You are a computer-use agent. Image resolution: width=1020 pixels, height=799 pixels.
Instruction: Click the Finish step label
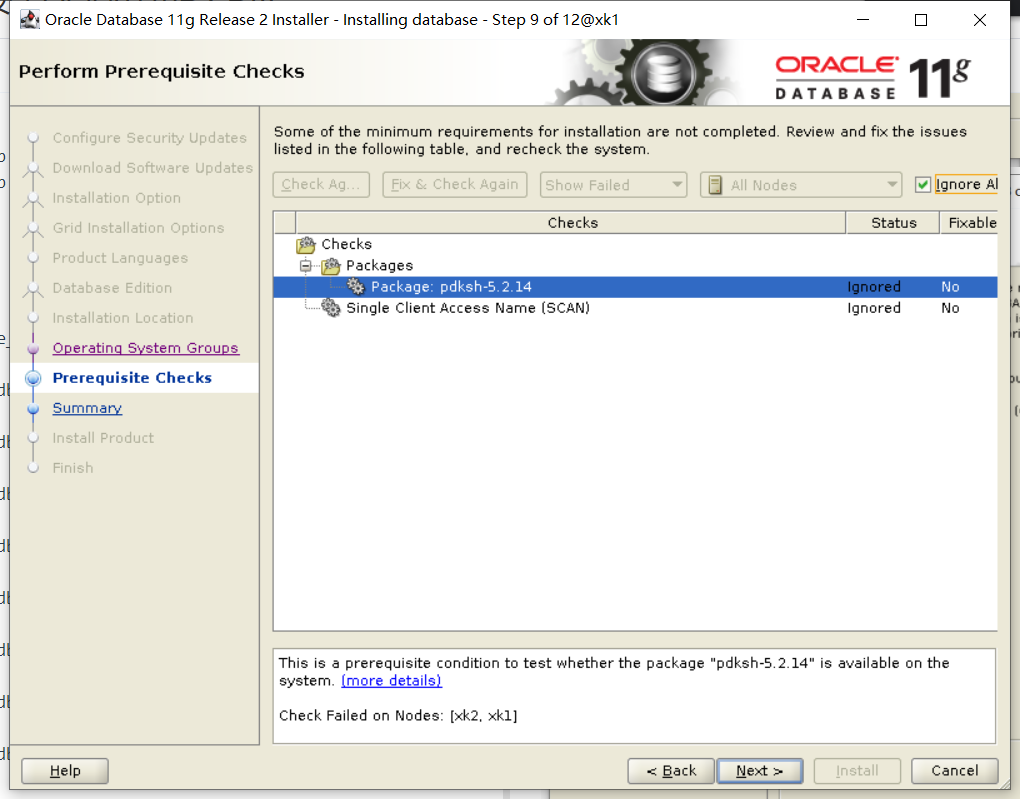click(x=73, y=468)
